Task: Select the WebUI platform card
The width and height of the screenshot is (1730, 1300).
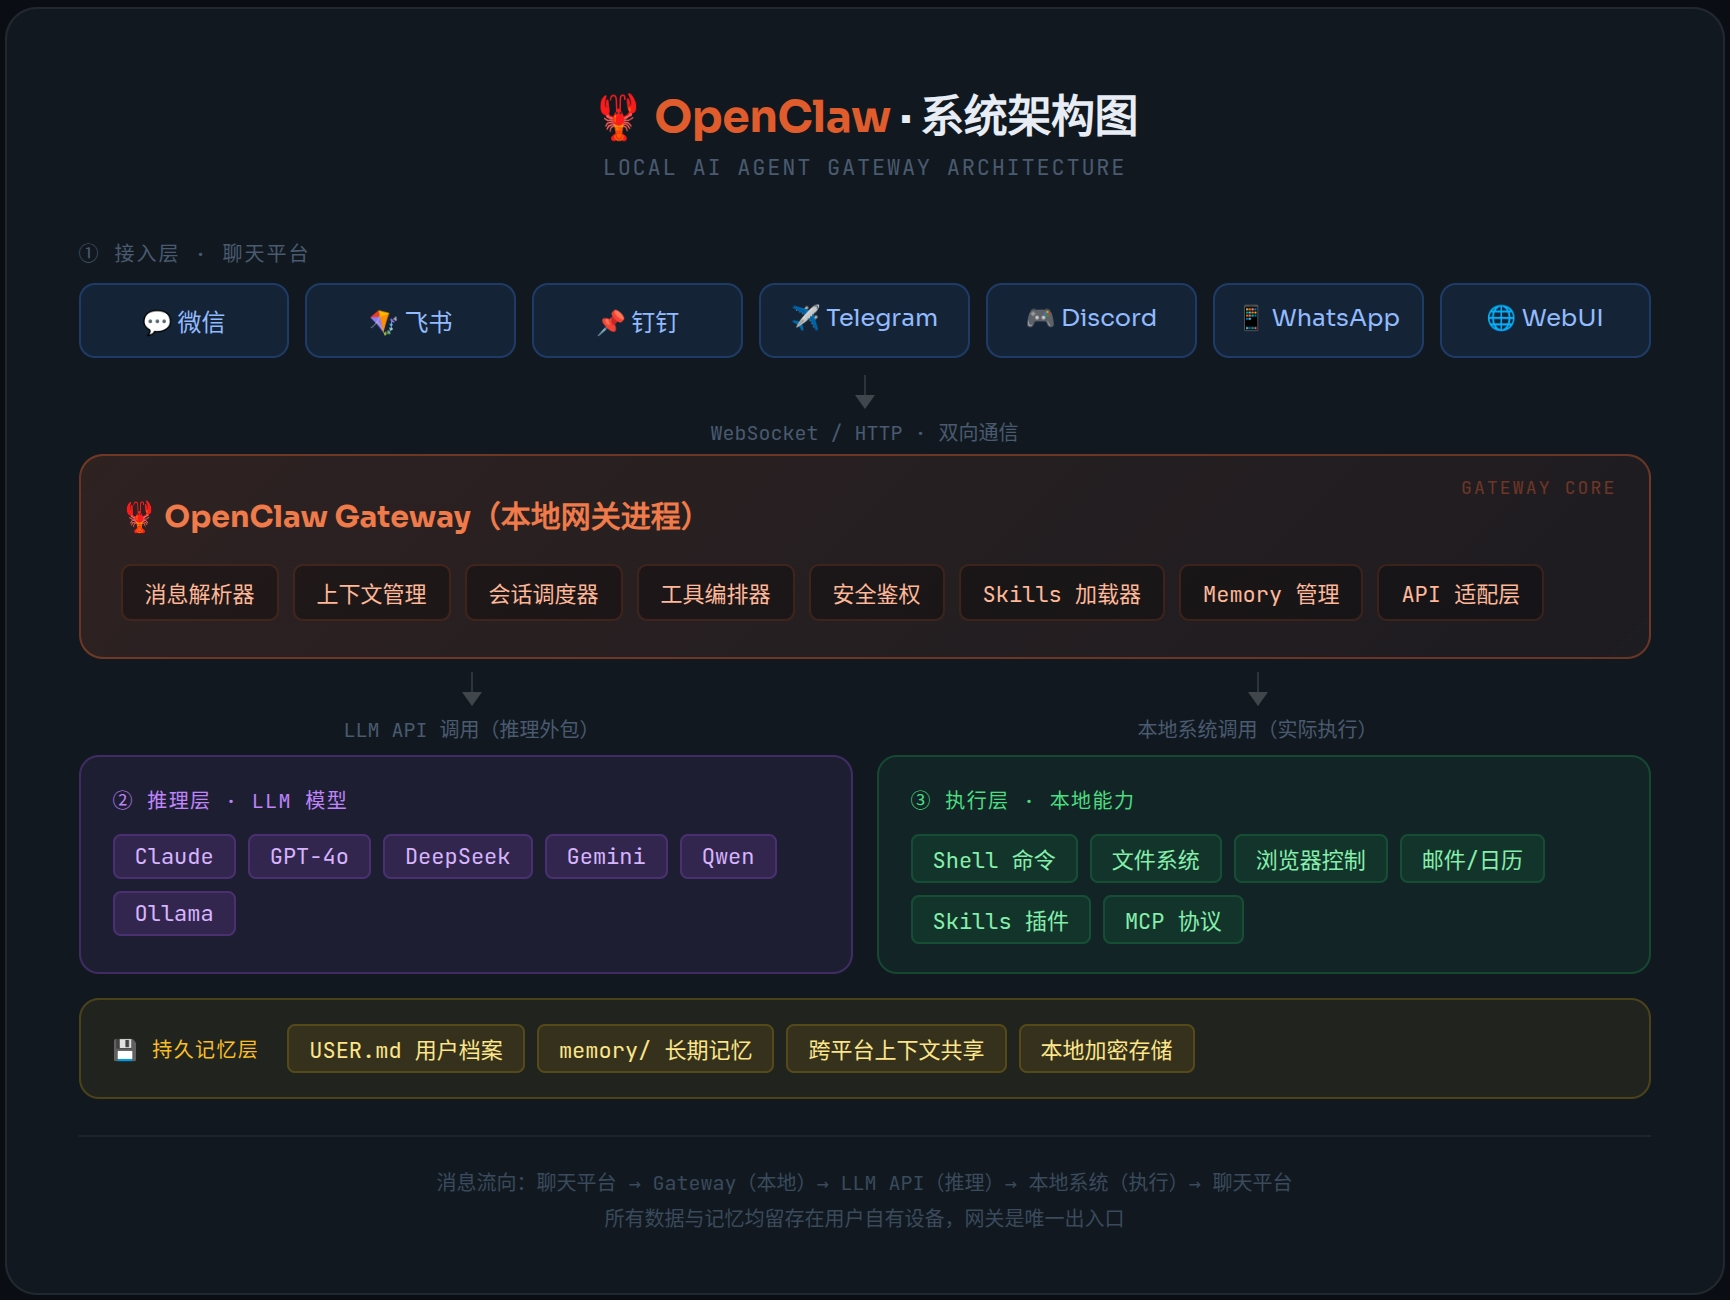Action: (x=1545, y=320)
